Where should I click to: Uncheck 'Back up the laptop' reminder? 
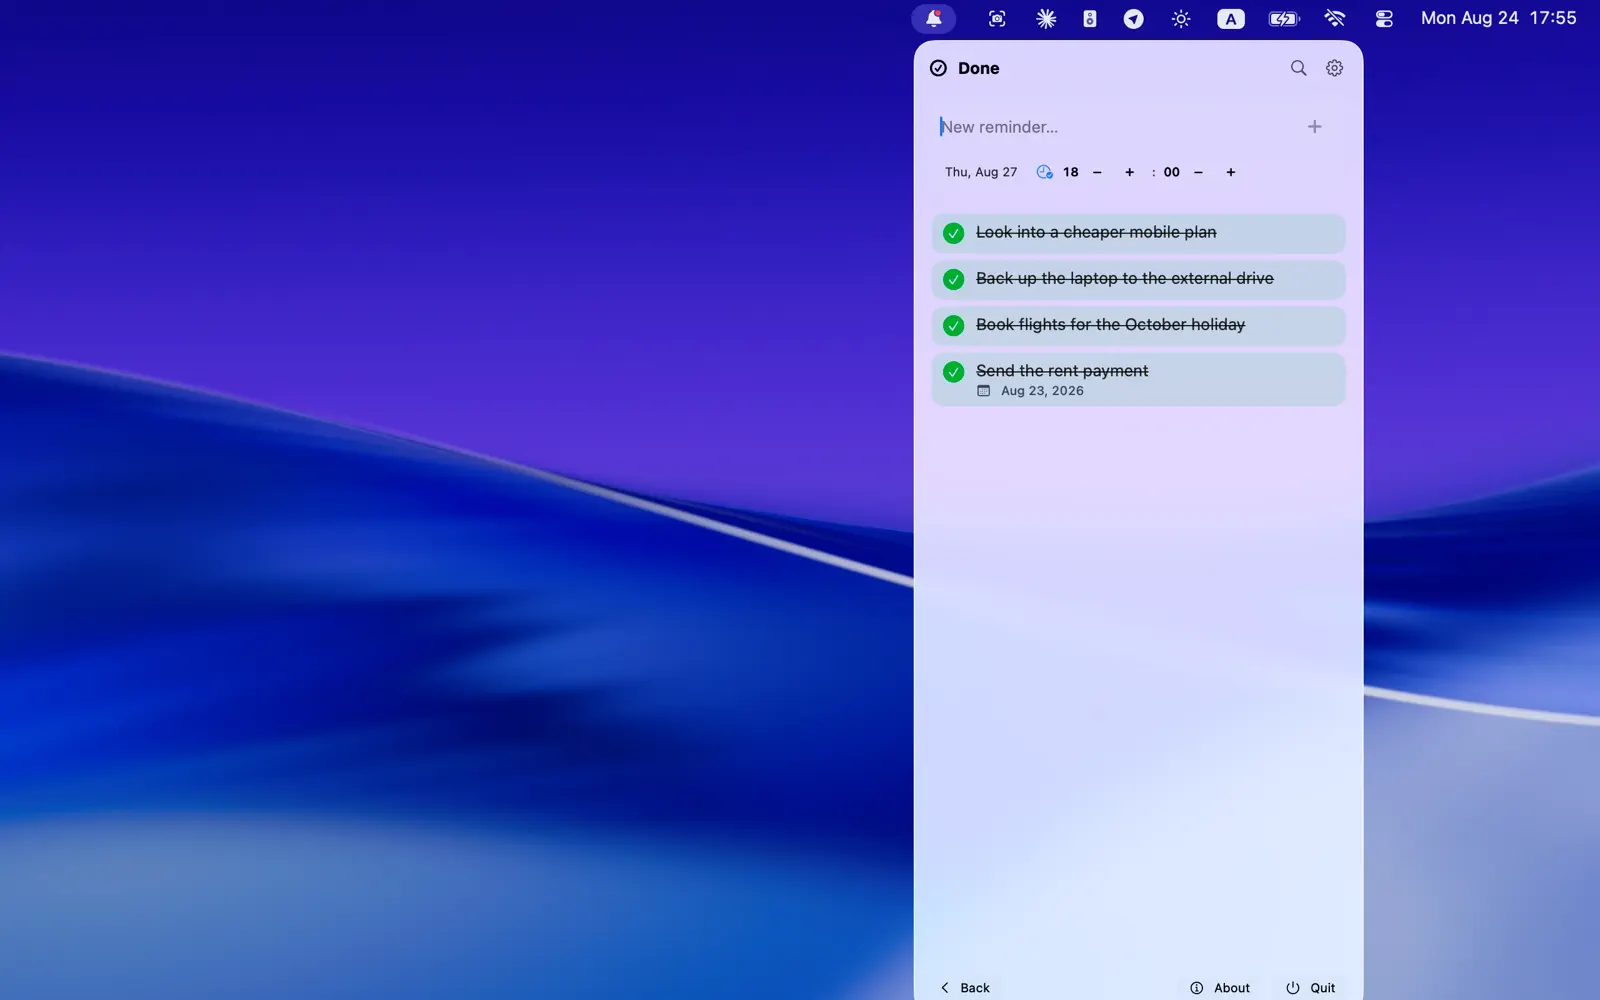click(x=954, y=279)
